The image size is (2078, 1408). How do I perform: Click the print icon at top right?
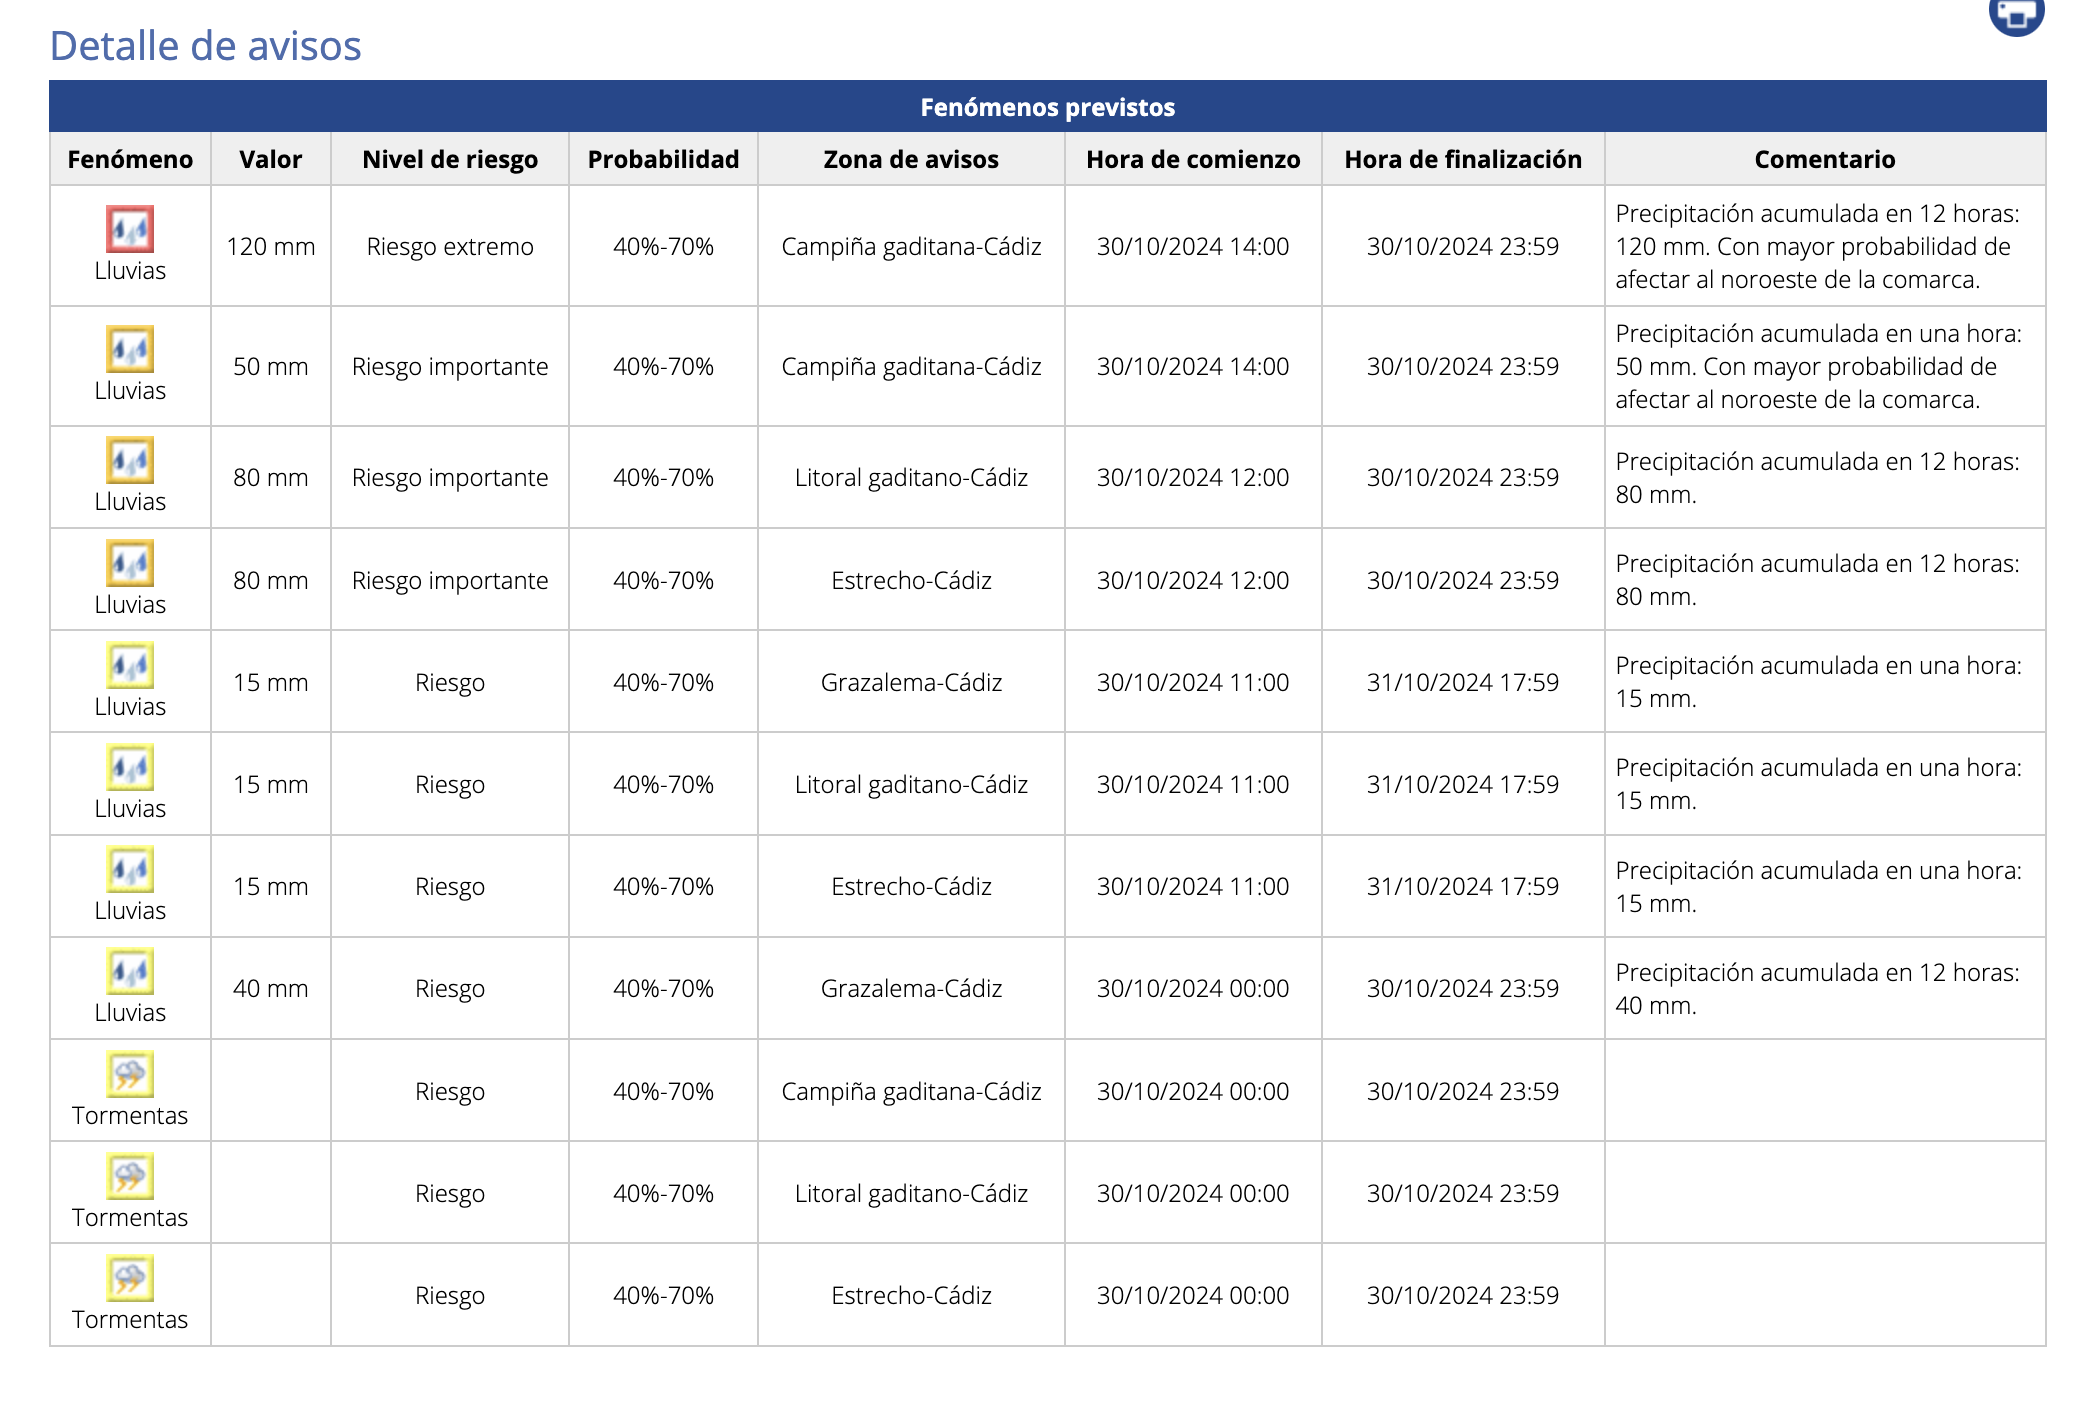pos(2016,14)
